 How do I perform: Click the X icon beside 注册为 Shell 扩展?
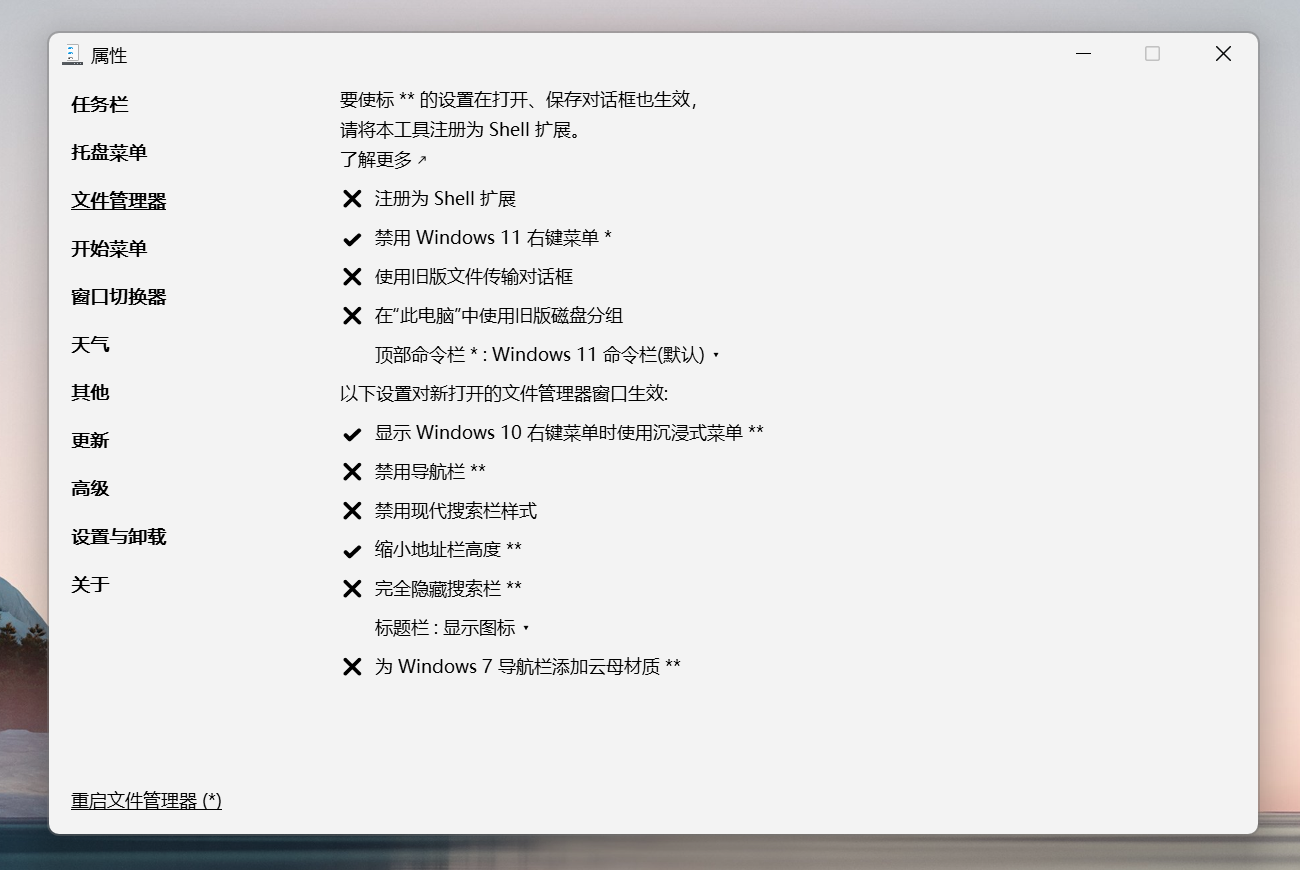pos(352,199)
